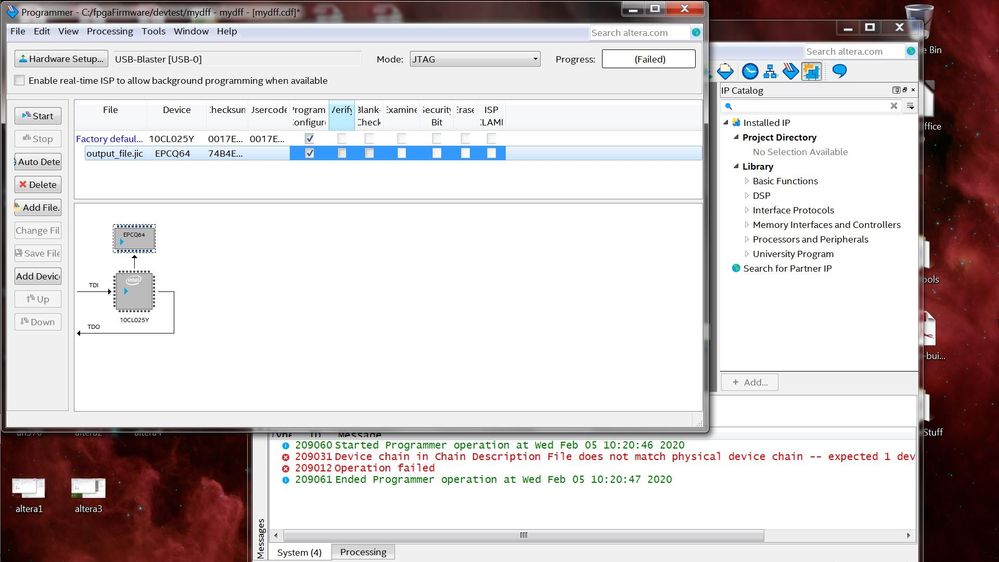Clear the IP Catalog search with the X icon
Screen dimensions: 999x562
click(894, 106)
